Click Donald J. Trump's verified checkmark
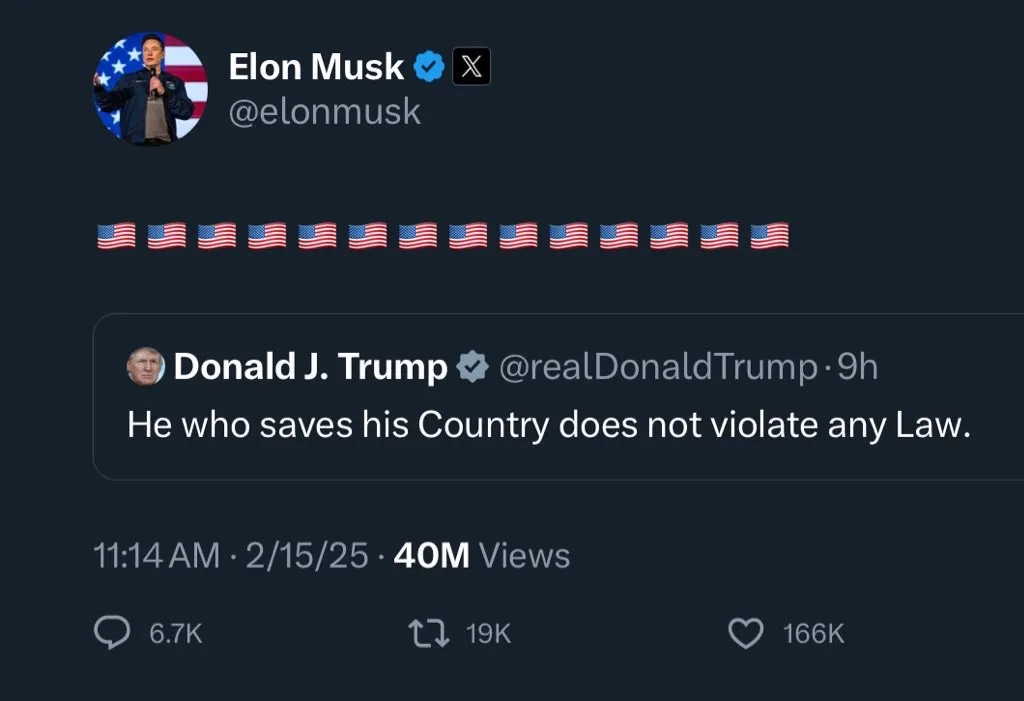Viewport: 1024px width, 701px height. pos(473,366)
